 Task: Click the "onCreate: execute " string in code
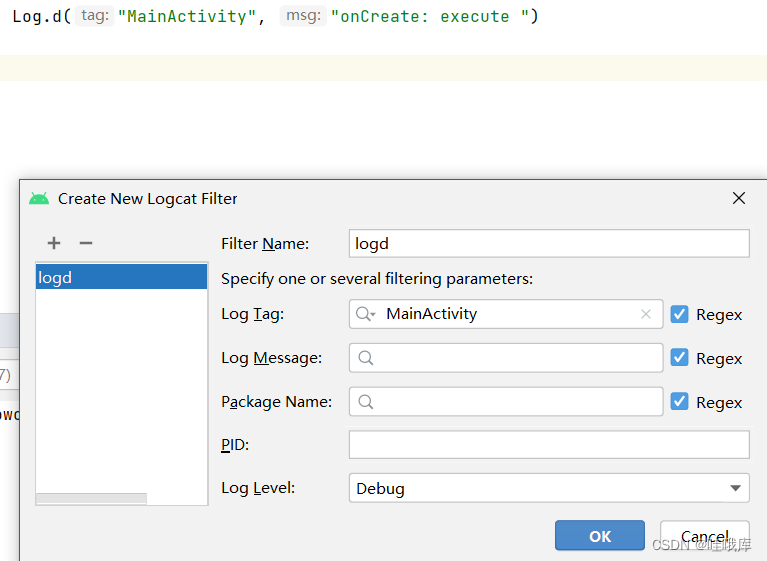(430, 17)
